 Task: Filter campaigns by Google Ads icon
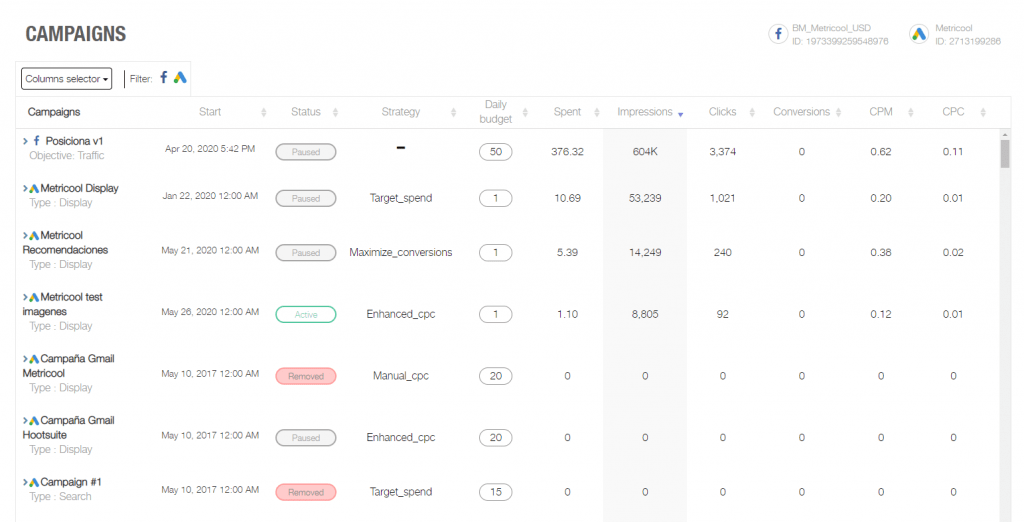[x=180, y=77]
